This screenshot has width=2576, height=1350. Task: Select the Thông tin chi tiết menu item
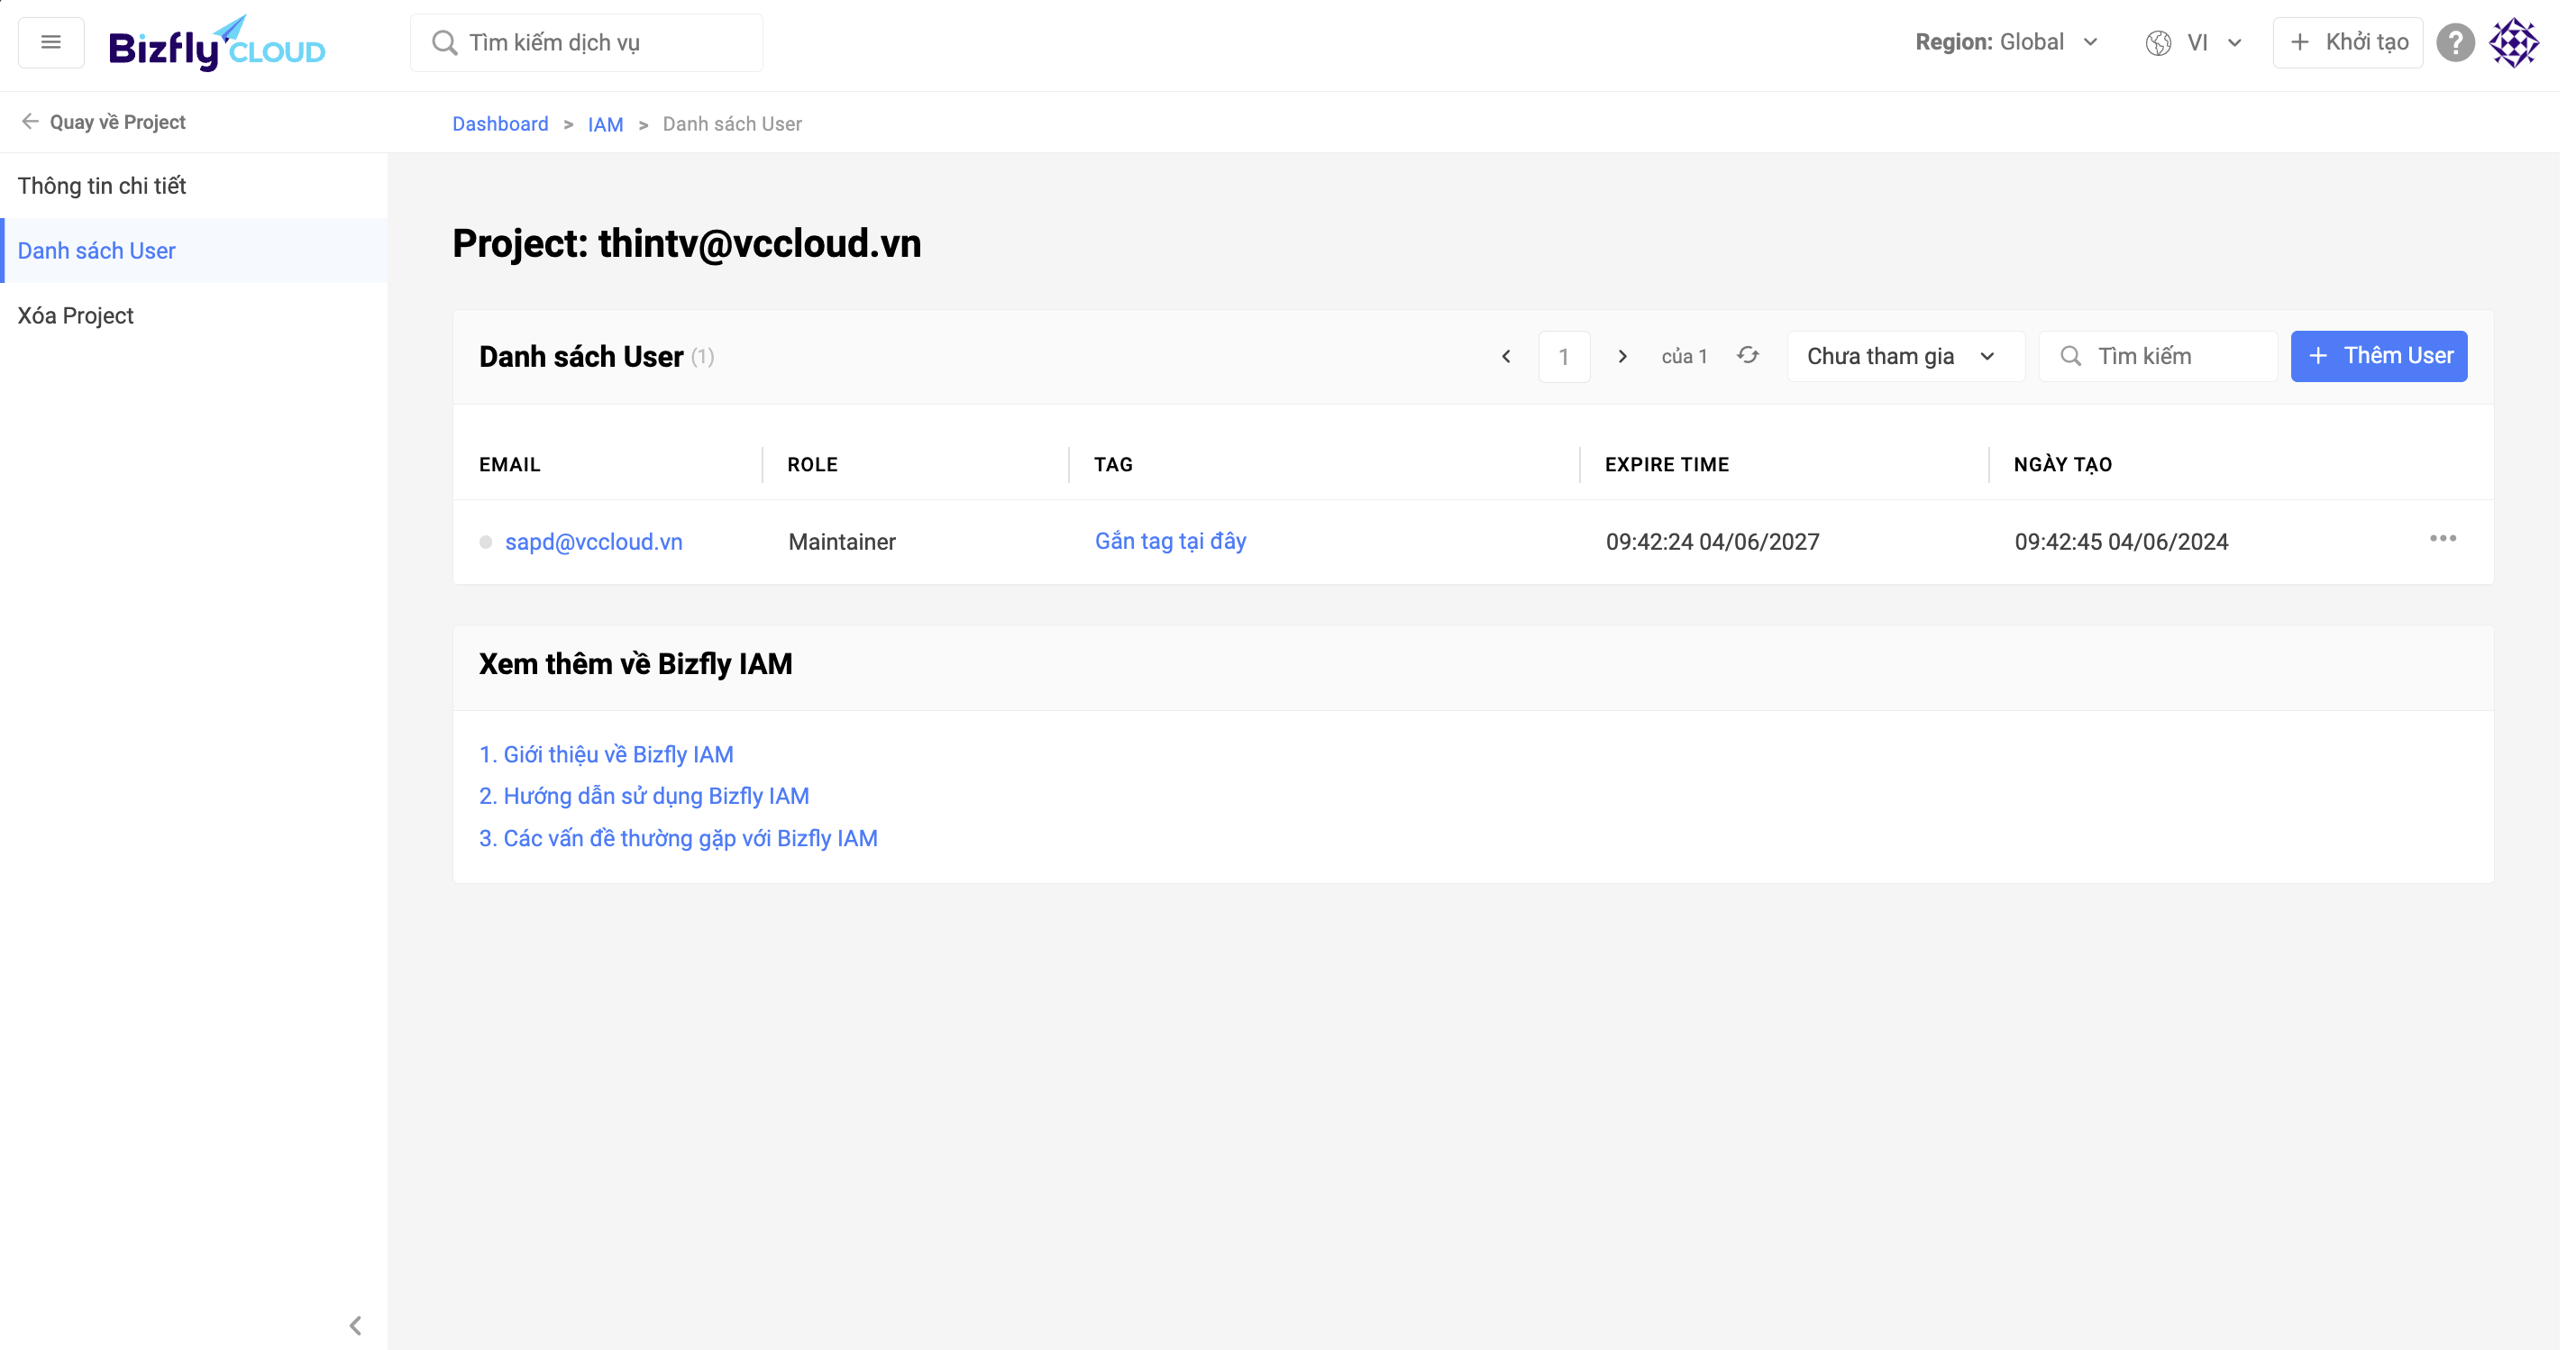point(102,186)
